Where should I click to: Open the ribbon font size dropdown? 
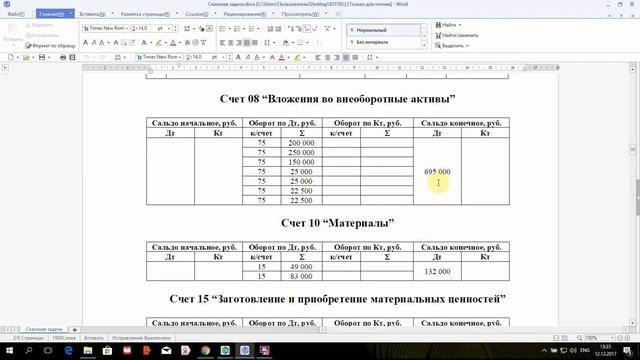[169, 29]
